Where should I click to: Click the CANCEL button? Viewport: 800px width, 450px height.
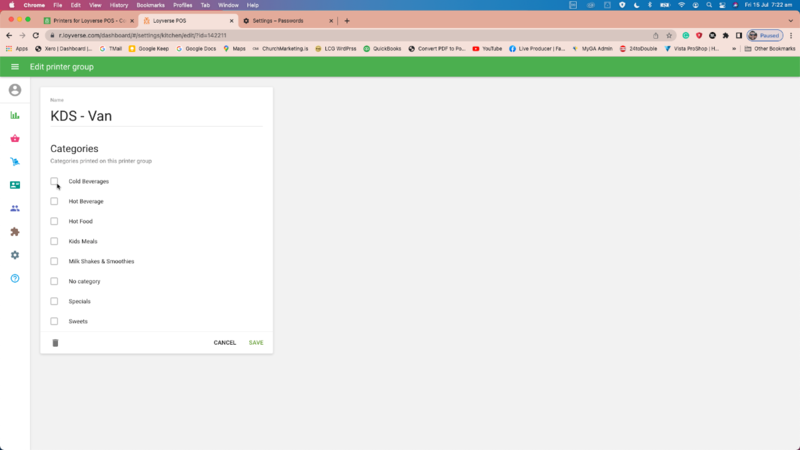click(224, 343)
